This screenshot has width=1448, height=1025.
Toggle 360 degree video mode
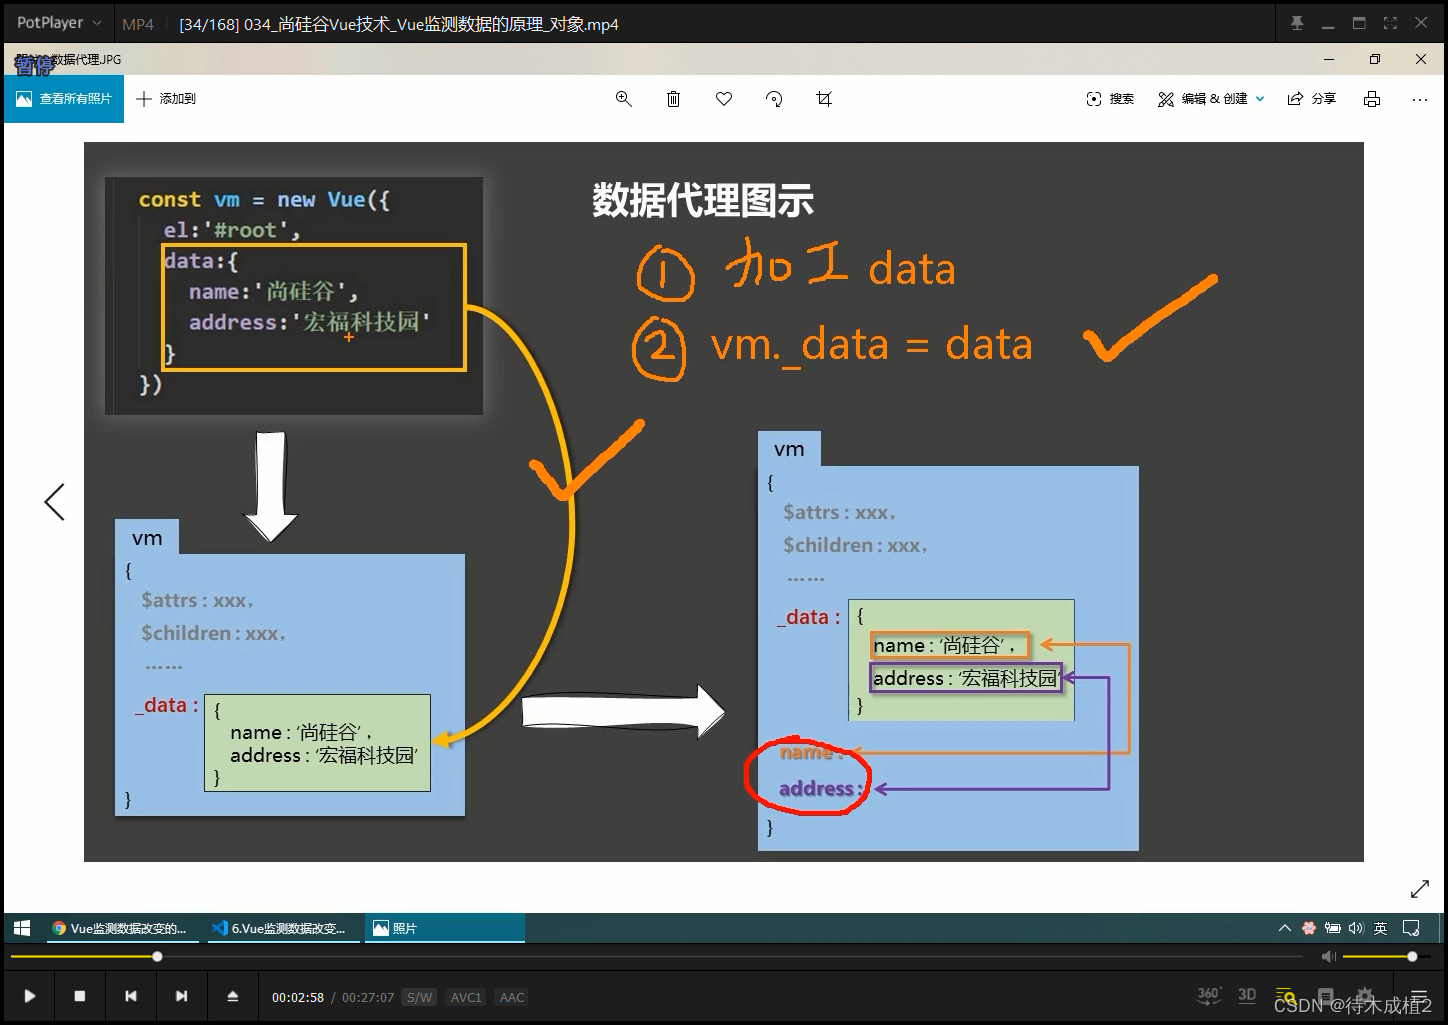click(x=1209, y=994)
